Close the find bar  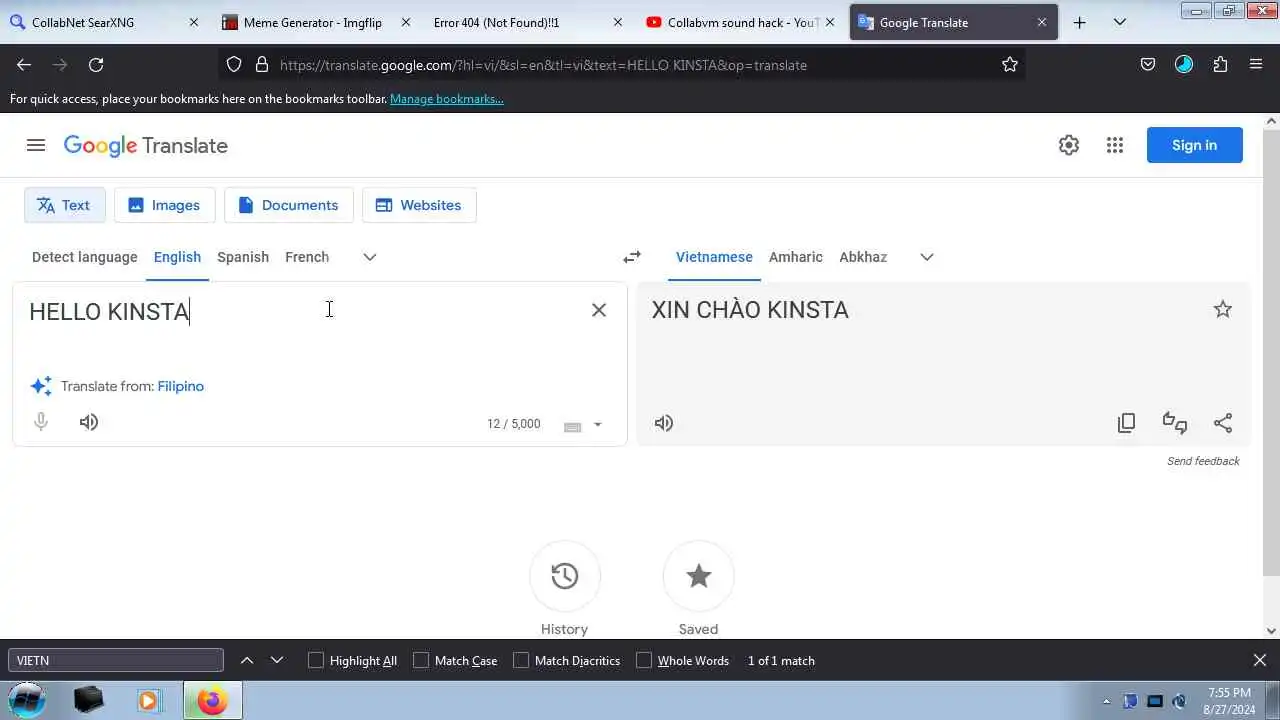tap(1260, 660)
